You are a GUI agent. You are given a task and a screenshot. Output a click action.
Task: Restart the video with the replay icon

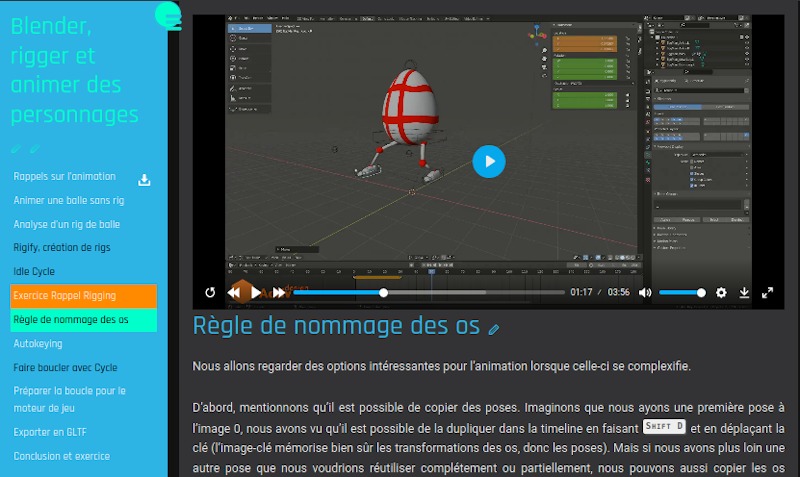[210, 292]
